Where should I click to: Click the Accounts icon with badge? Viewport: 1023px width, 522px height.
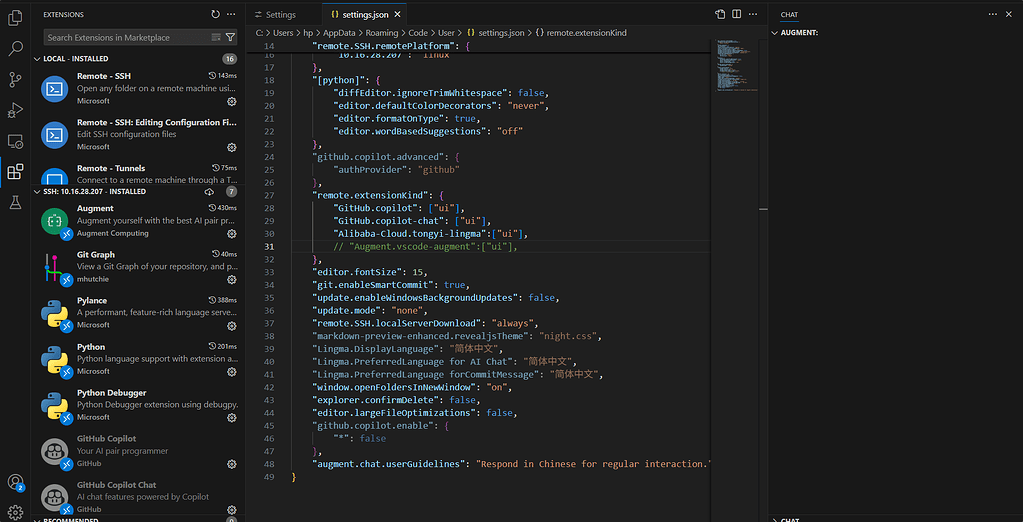(x=14, y=482)
